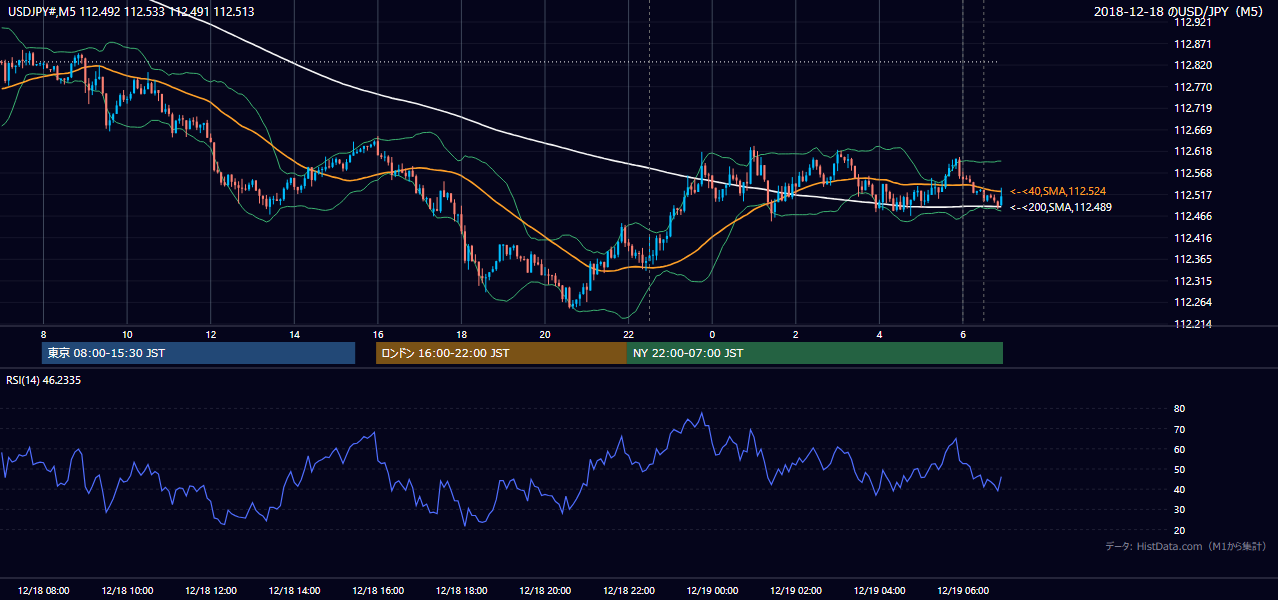Click RSI scale value 80
The image size is (1278, 600).
[x=1179, y=409]
